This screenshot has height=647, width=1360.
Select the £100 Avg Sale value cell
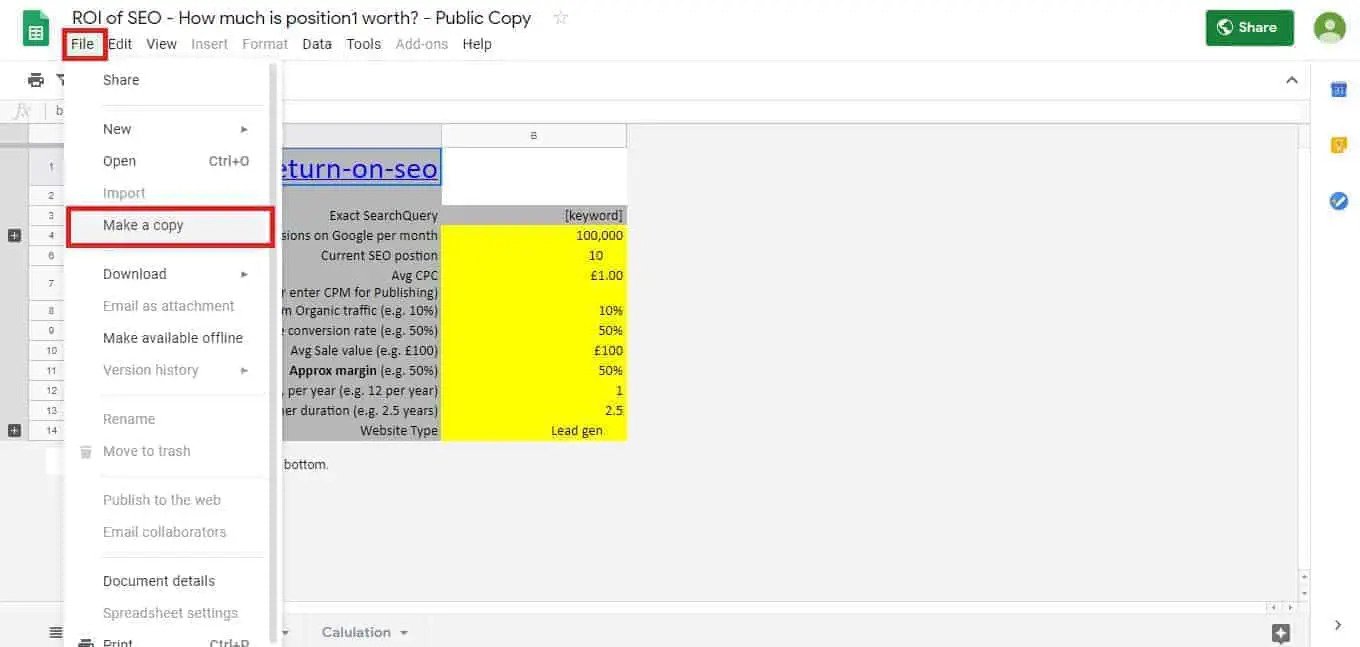[x=534, y=350]
